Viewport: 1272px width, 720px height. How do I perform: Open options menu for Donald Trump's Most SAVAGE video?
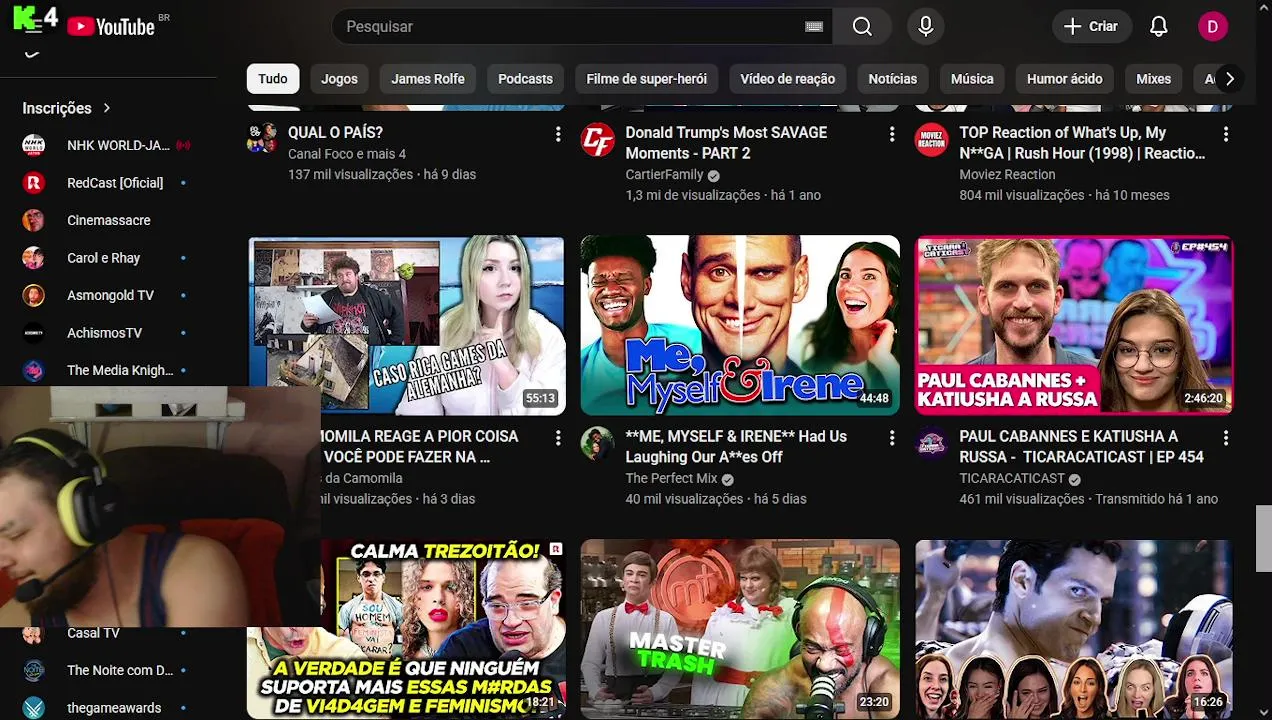point(892,134)
